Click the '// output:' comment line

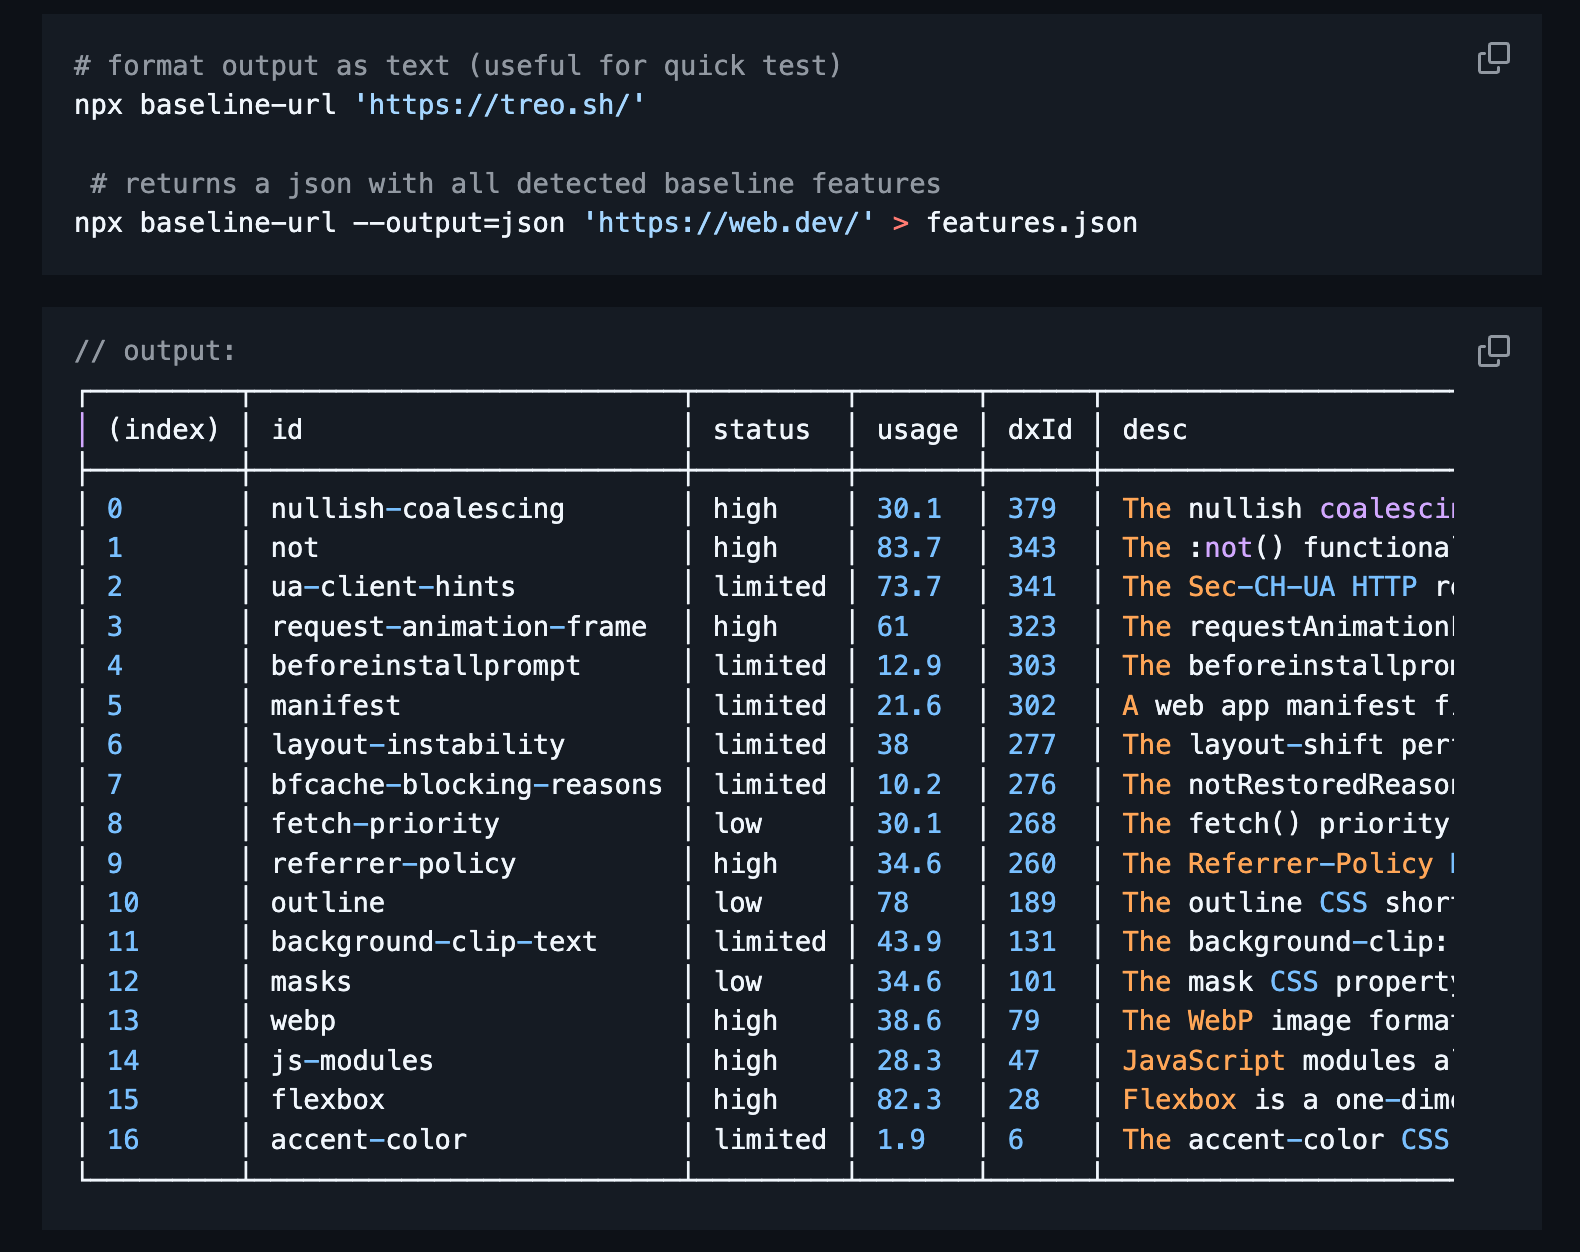point(155,352)
